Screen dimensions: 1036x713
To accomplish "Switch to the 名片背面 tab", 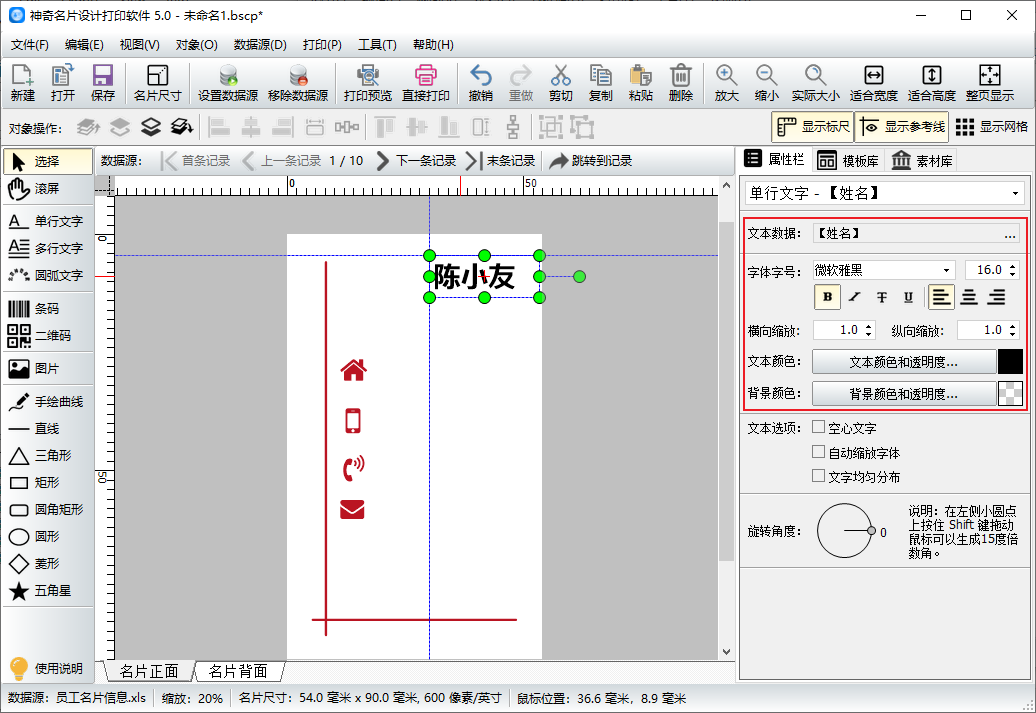I will tap(238, 671).
